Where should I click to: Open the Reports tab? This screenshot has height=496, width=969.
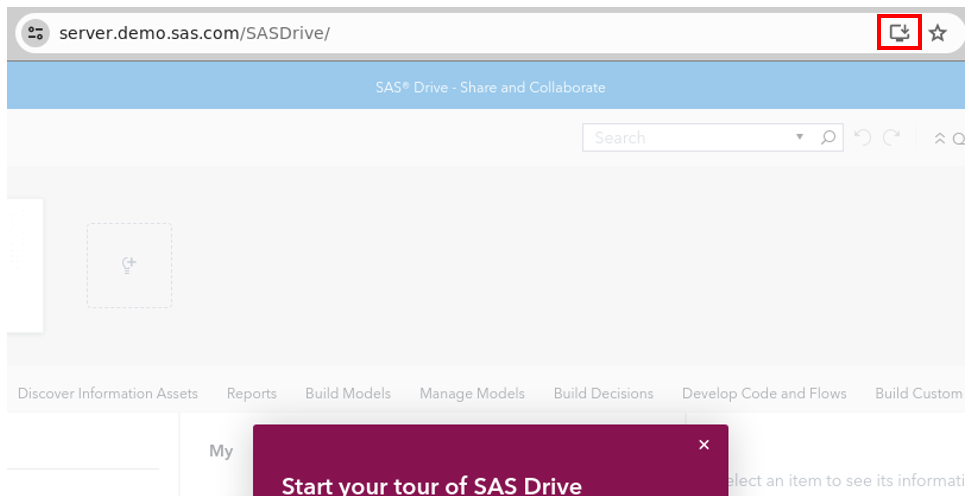252,393
